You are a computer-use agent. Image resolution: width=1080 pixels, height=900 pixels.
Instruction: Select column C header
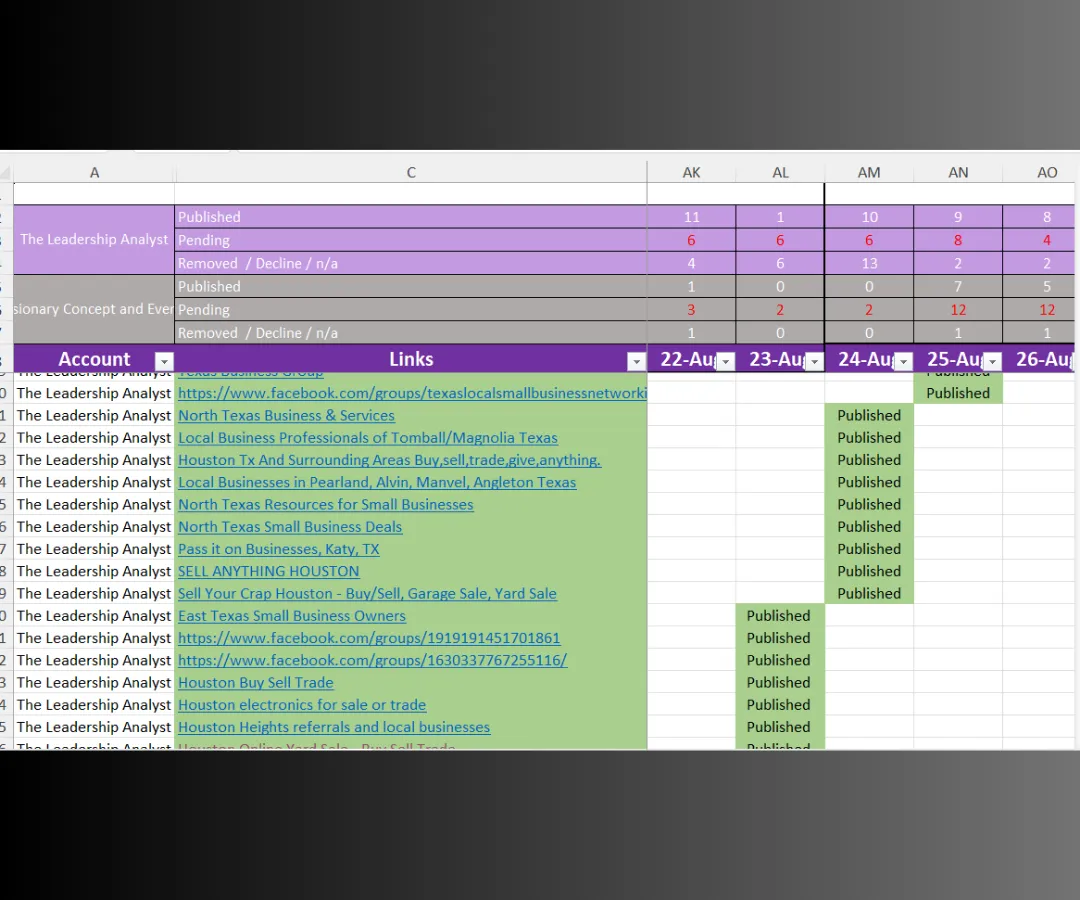(x=411, y=172)
